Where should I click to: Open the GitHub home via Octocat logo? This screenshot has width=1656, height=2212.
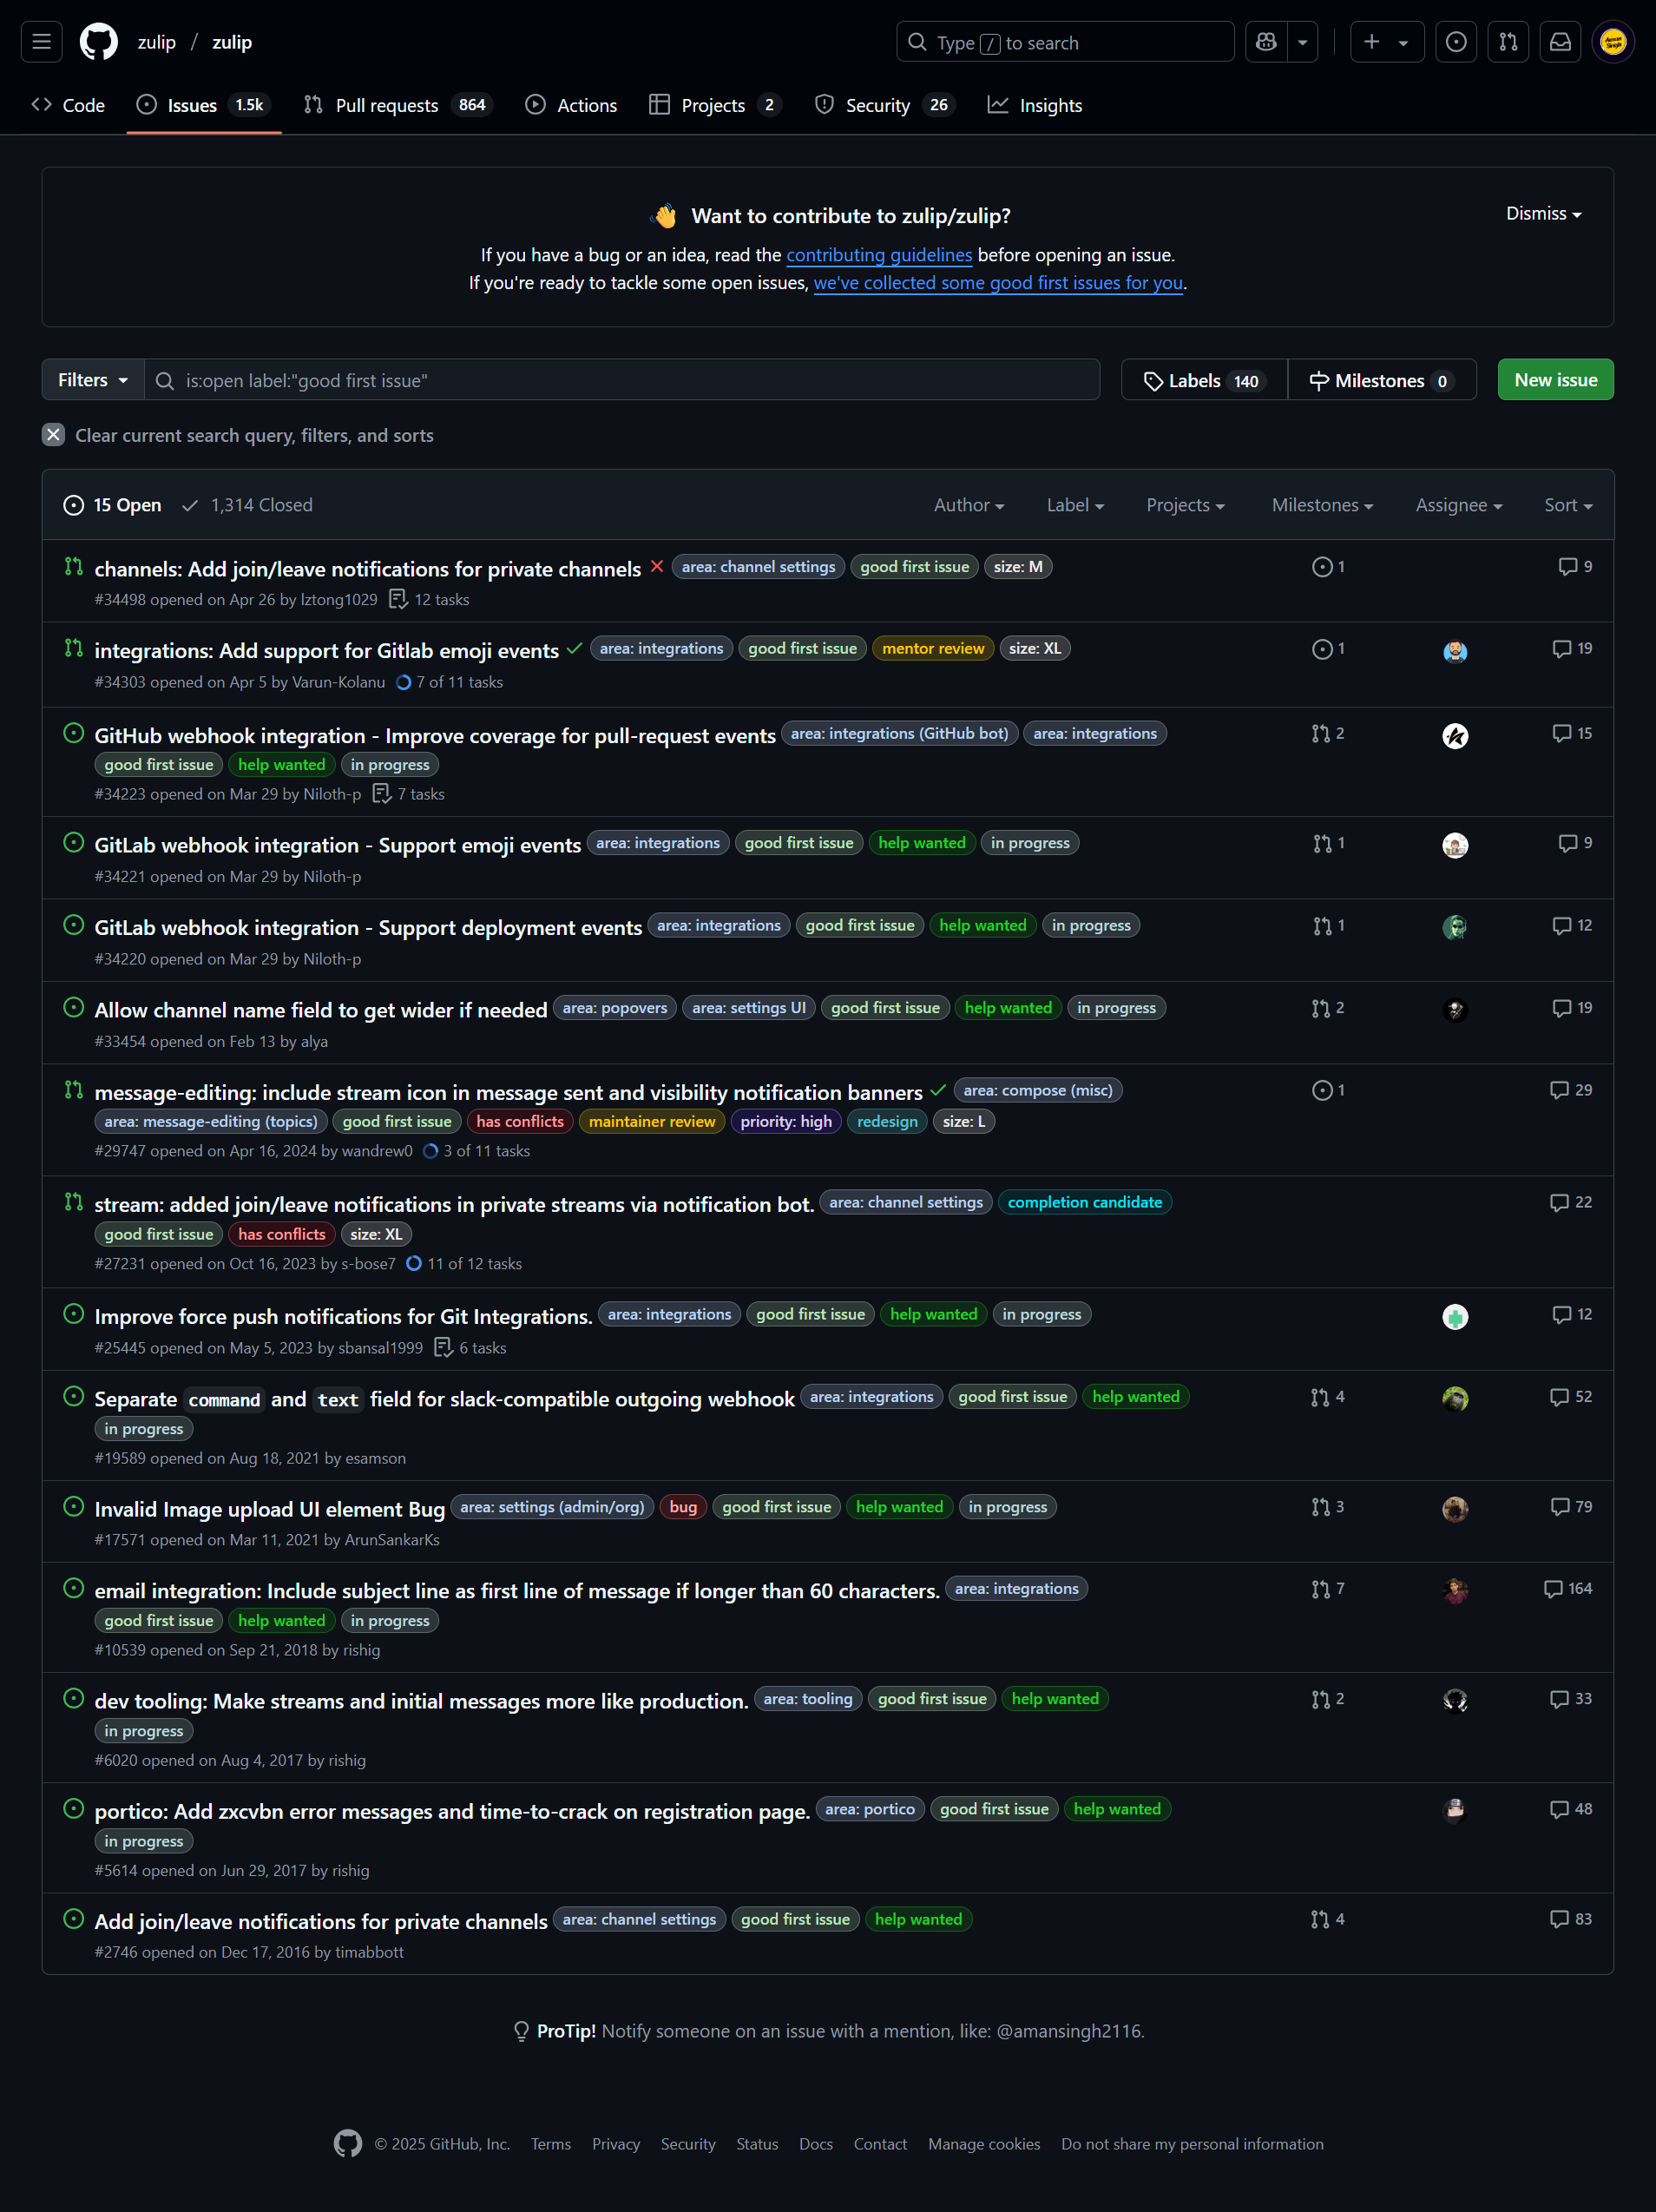coord(98,41)
